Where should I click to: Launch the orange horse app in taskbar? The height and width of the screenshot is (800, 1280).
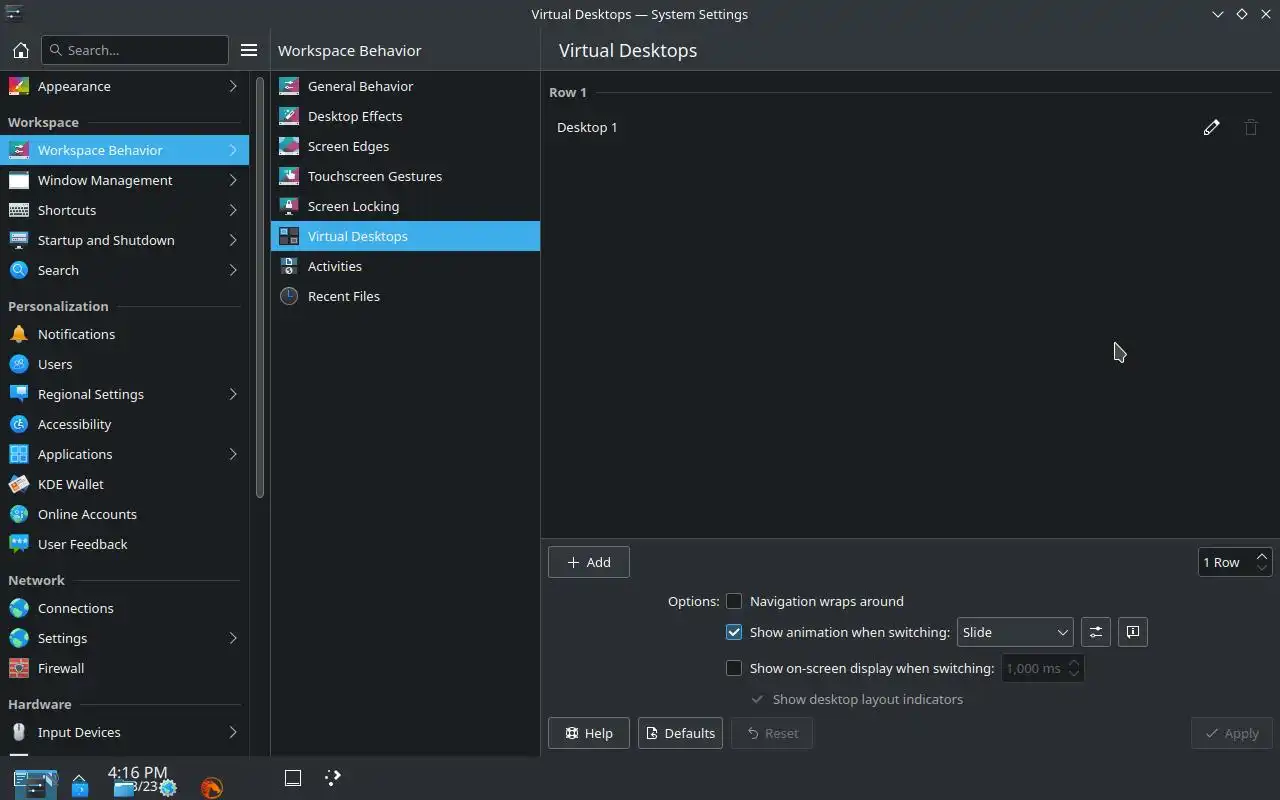[211, 787]
